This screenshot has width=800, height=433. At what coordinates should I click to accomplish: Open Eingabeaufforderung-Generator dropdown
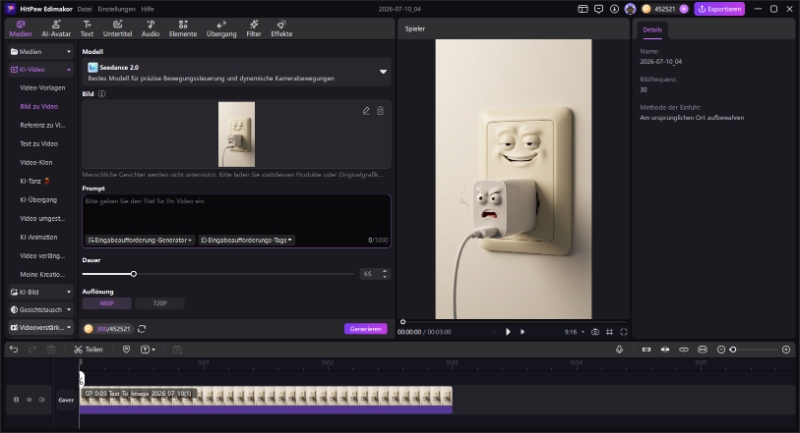click(139, 240)
